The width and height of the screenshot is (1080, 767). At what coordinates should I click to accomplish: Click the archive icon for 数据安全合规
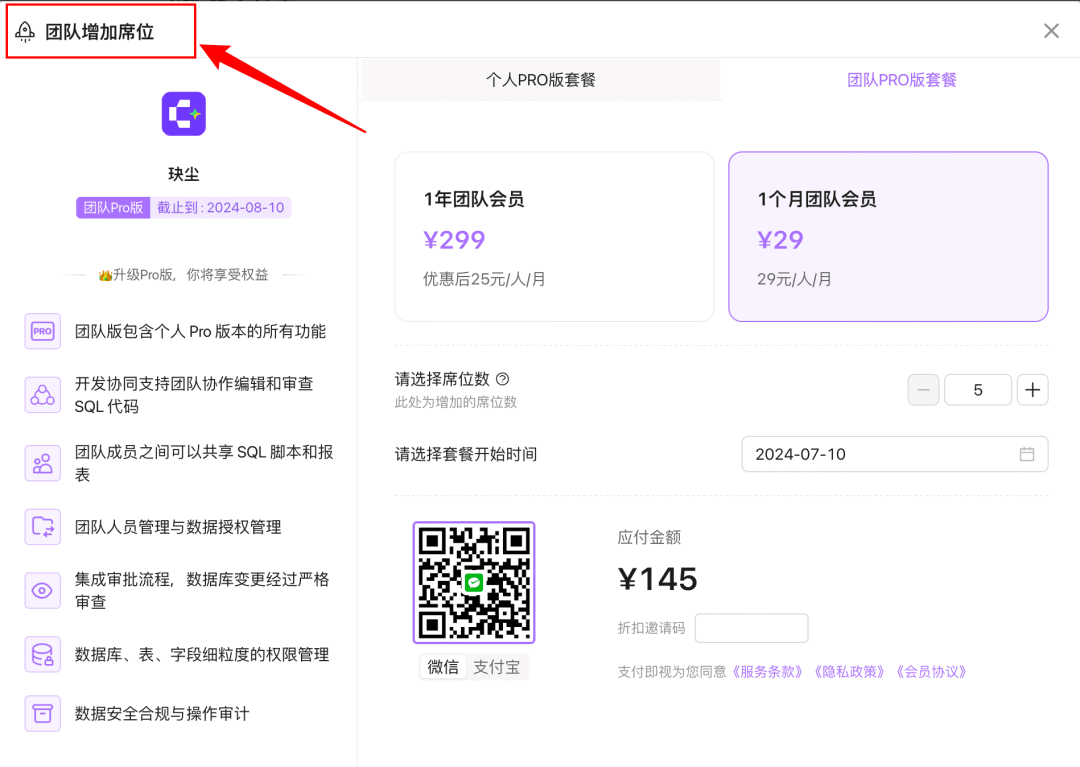43,713
